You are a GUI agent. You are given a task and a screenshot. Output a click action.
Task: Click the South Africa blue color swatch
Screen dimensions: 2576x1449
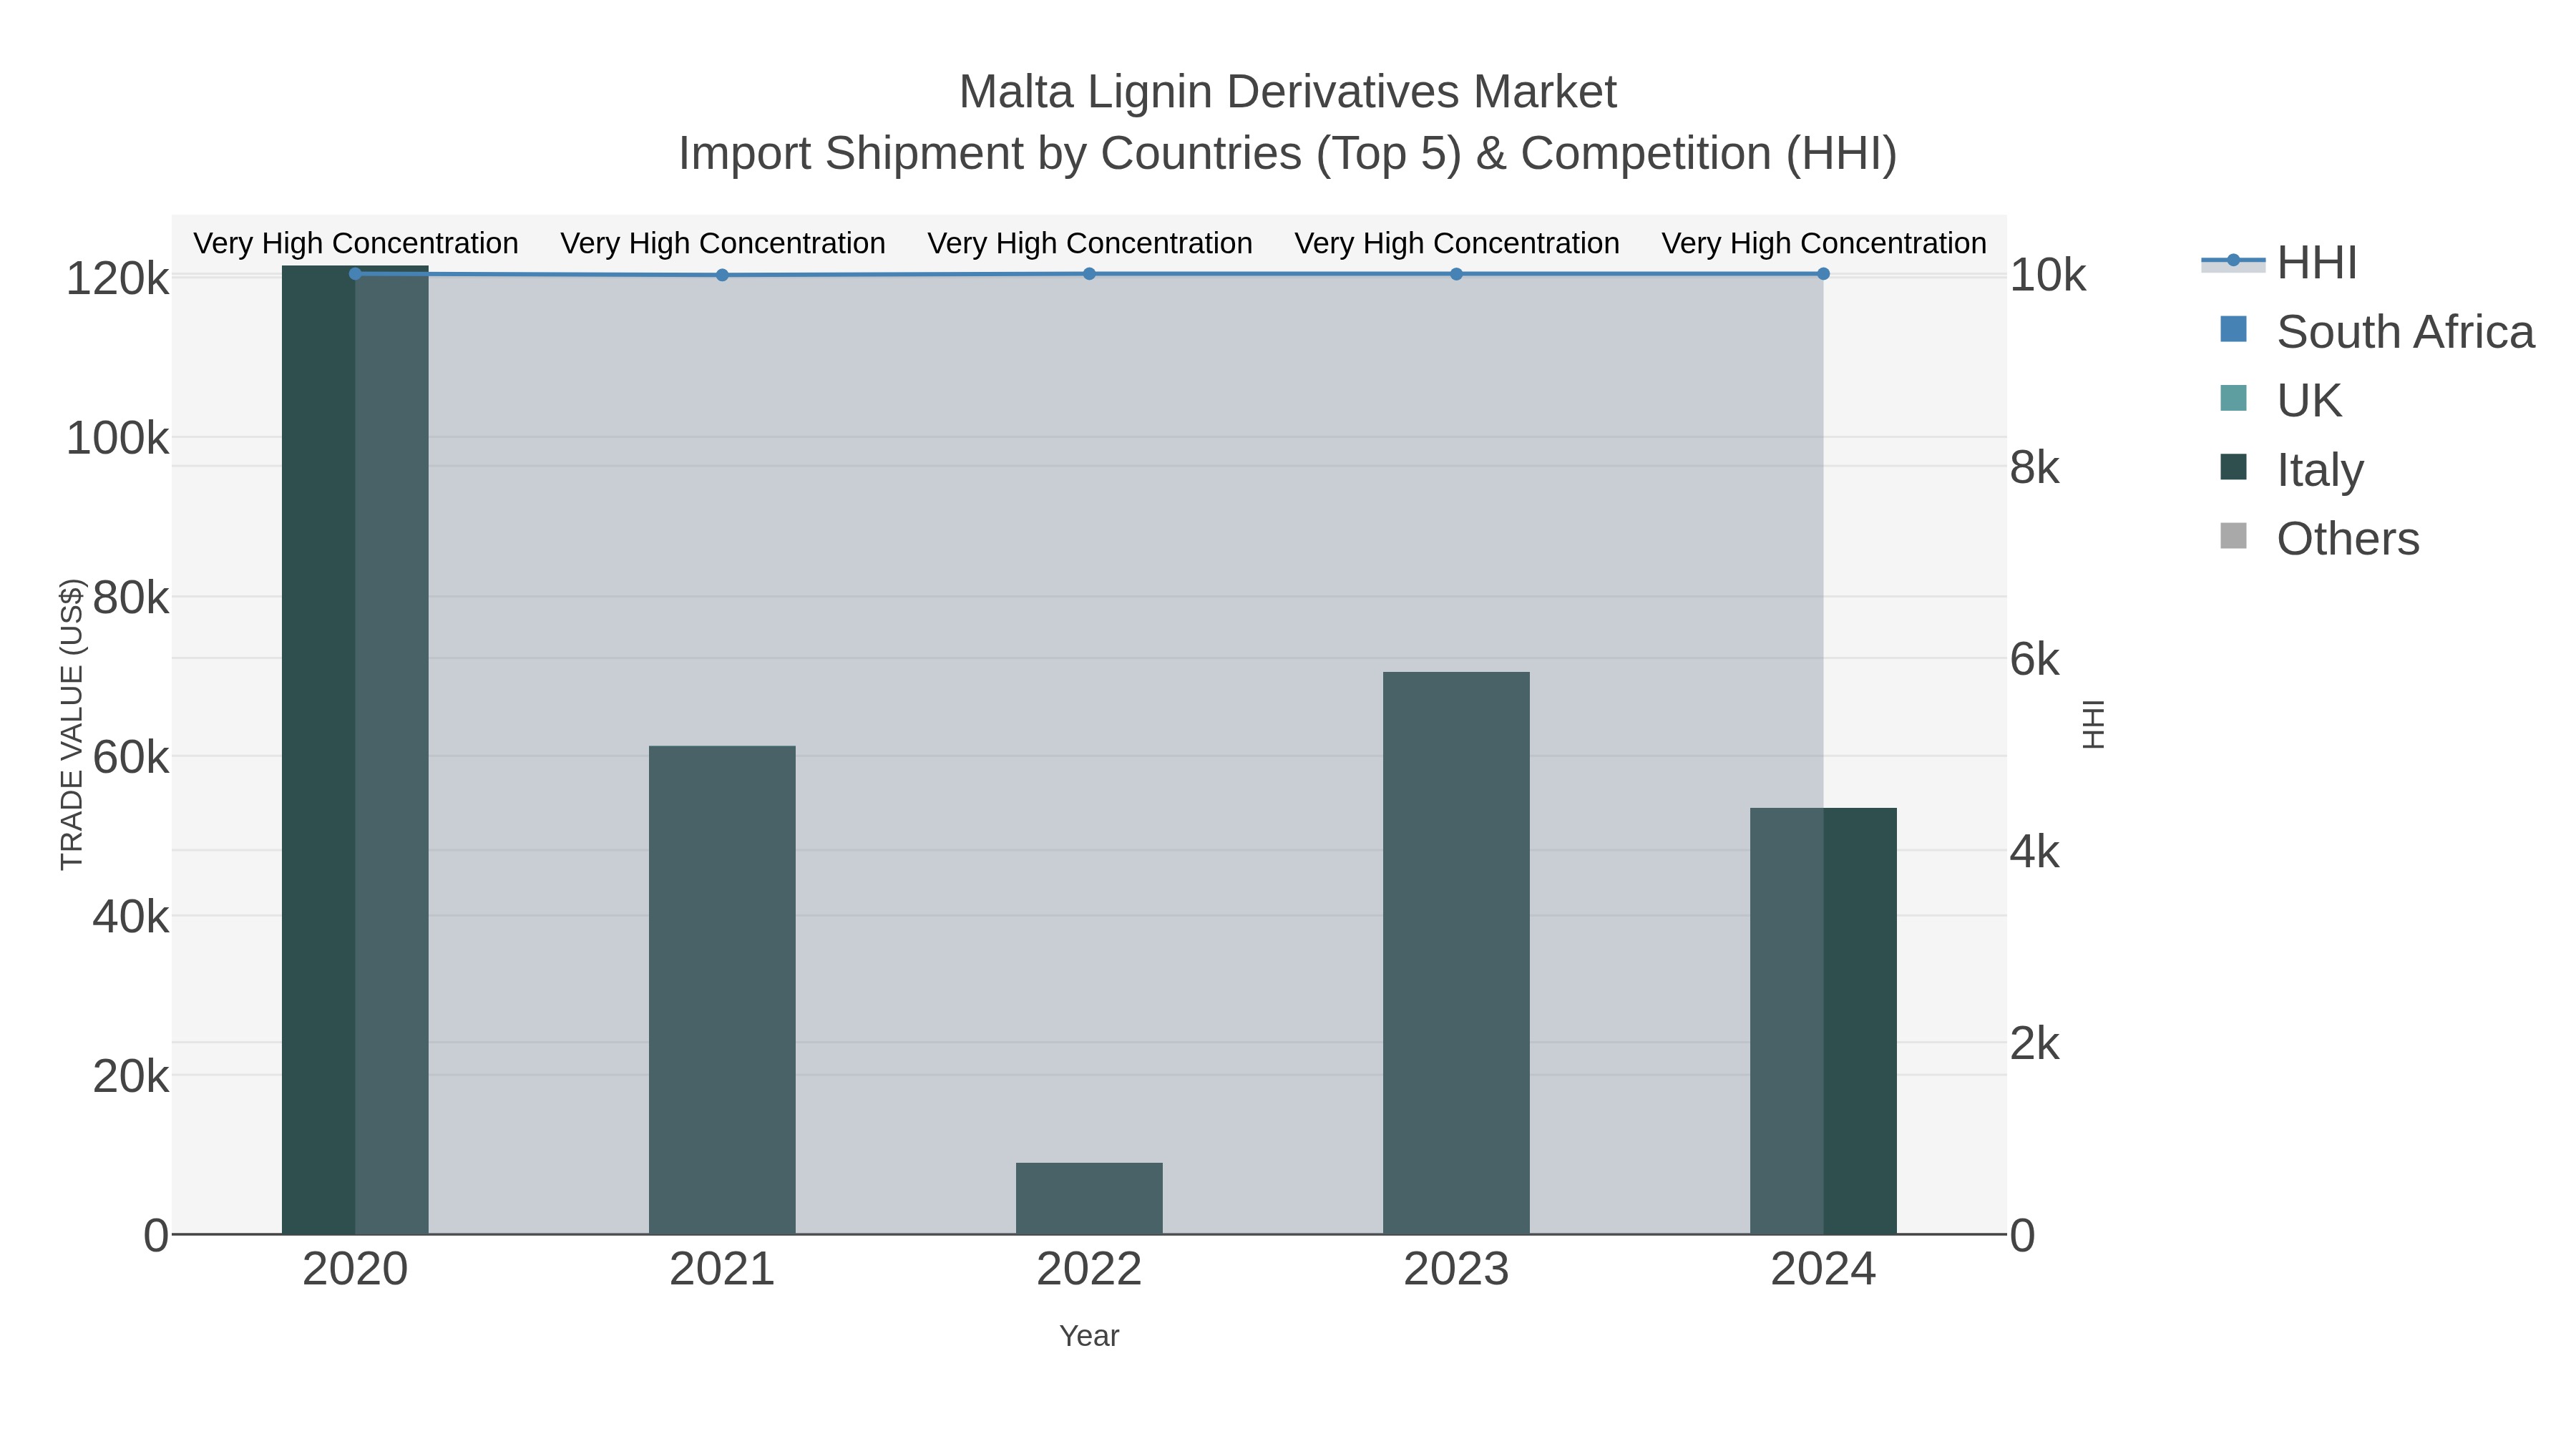point(2233,329)
